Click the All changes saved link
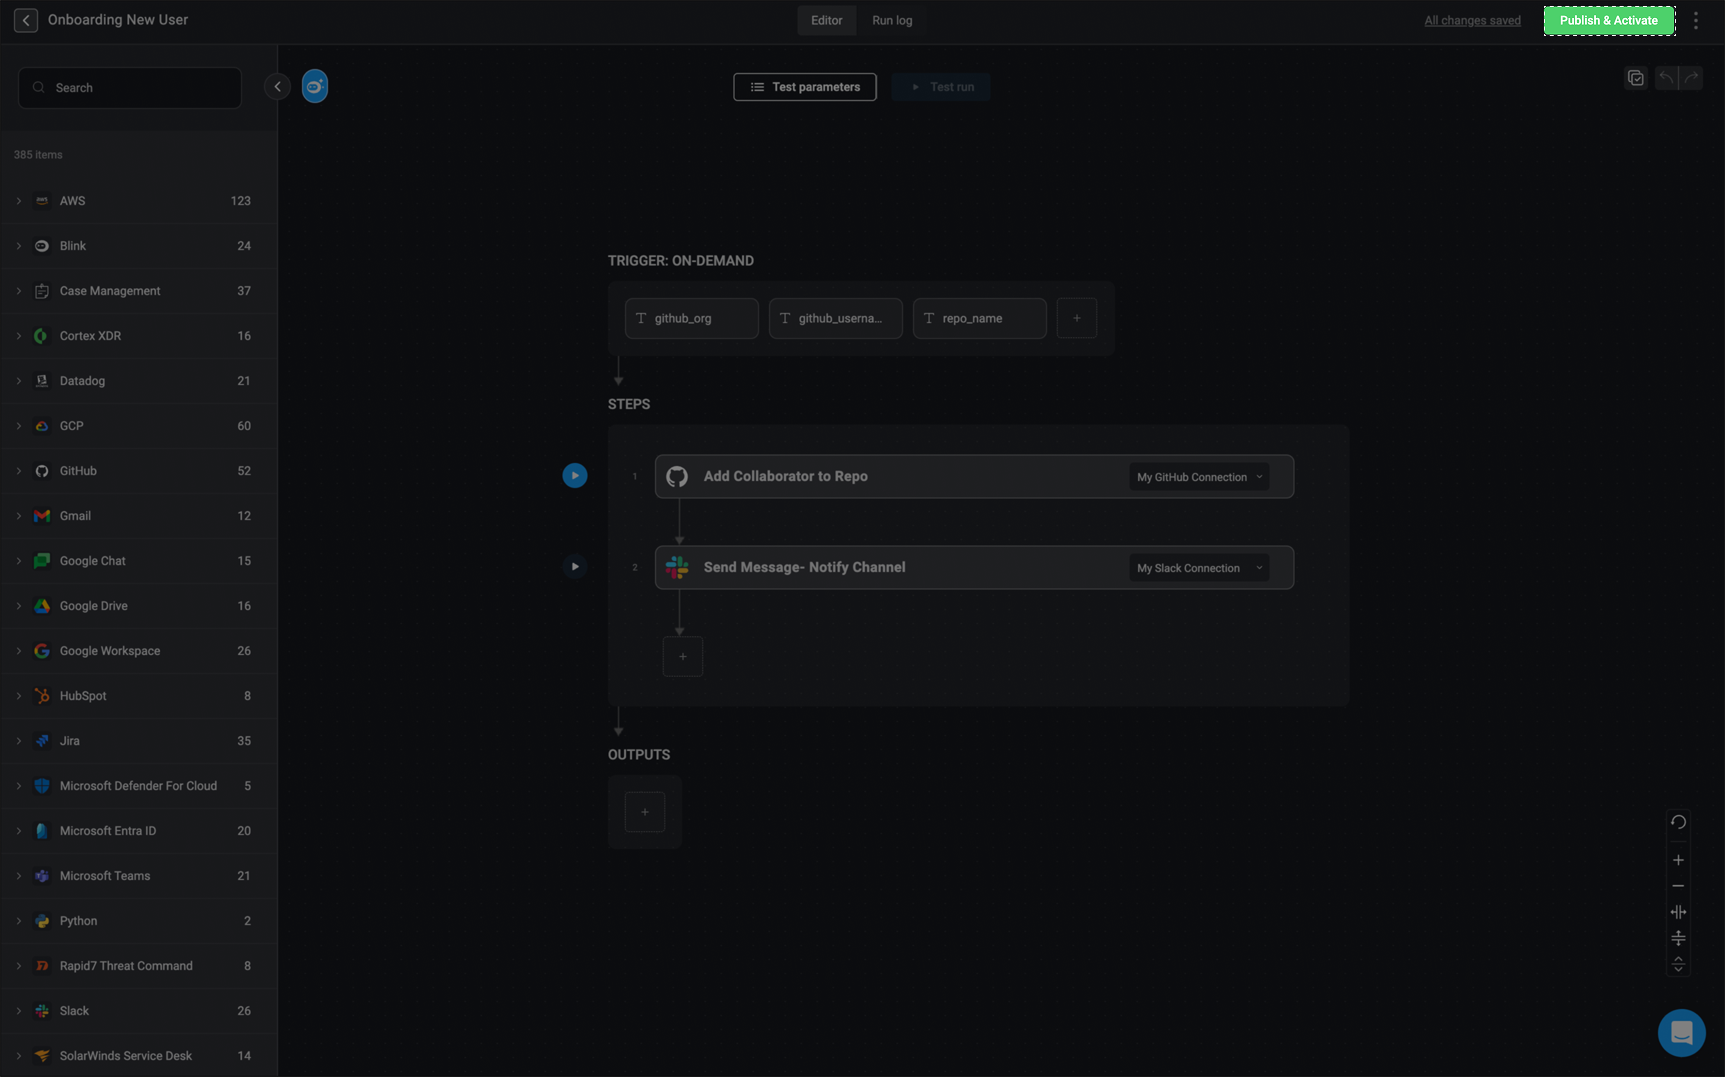Image resolution: width=1725 pixels, height=1077 pixels. pyautogui.click(x=1472, y=20)
